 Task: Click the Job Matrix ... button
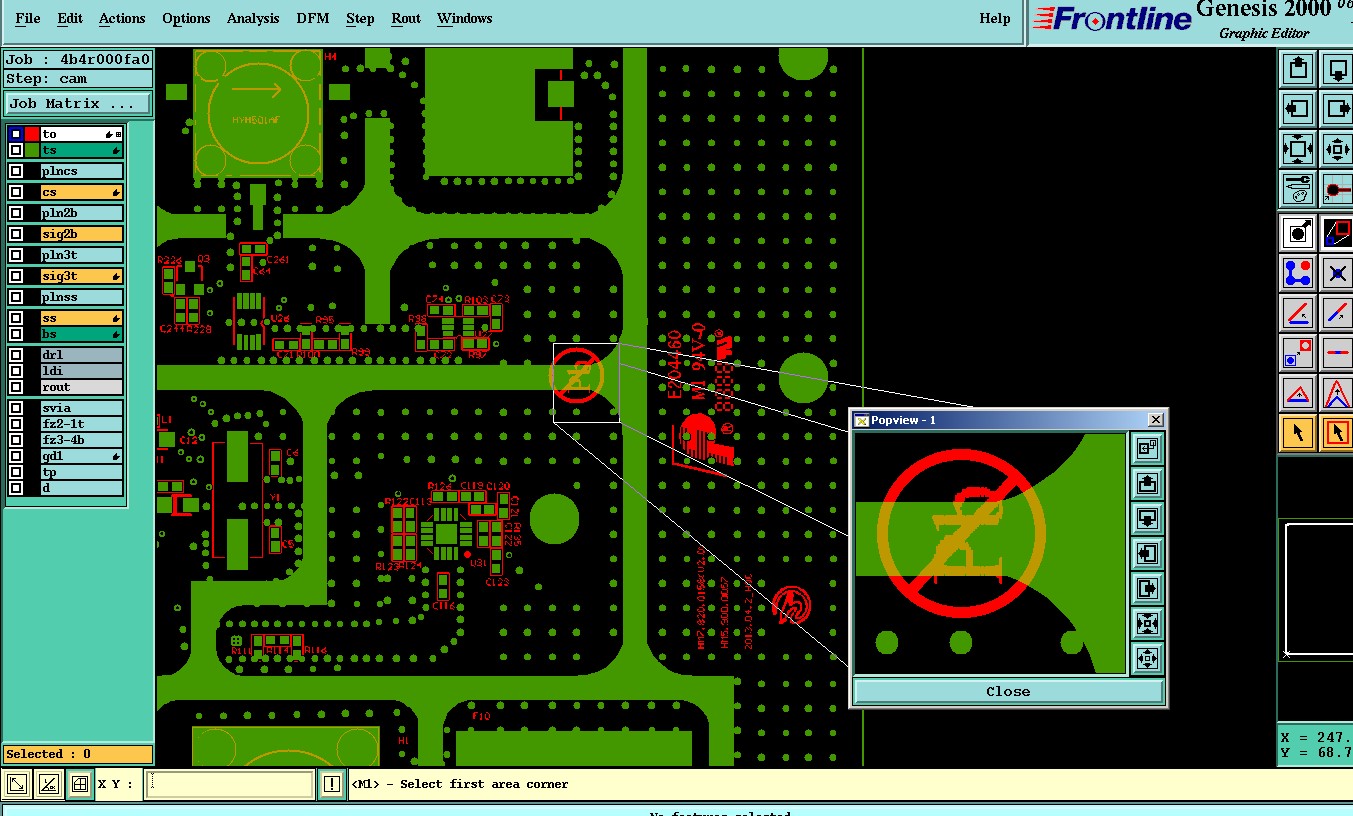pyautogui.click(x=79, y=103)
